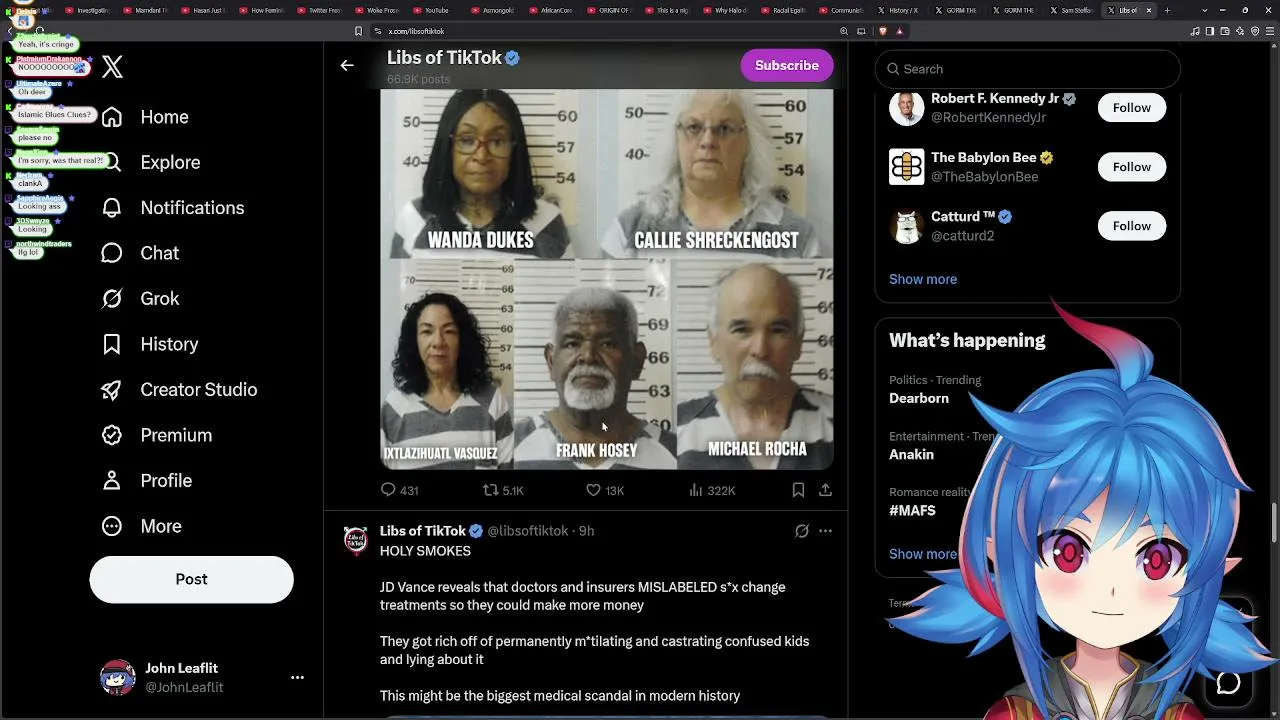Open The Babylon Bee's profile picture
Image resolution: width=1280 pixels, height=720 pixels.
(x=907, y=167)
